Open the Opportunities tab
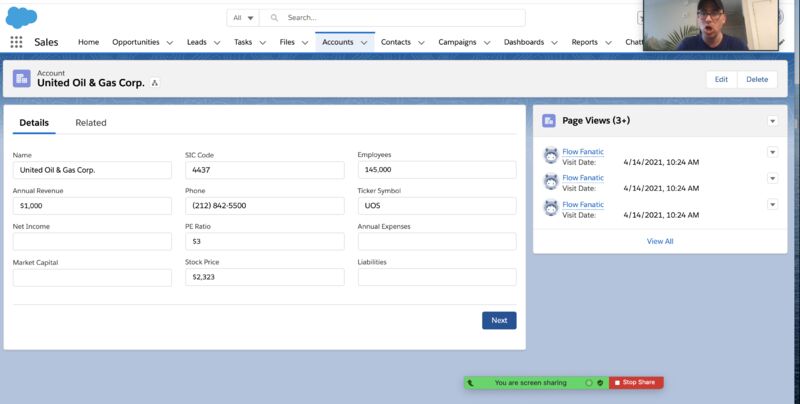 pyautogui.click(x=136, y=42)
